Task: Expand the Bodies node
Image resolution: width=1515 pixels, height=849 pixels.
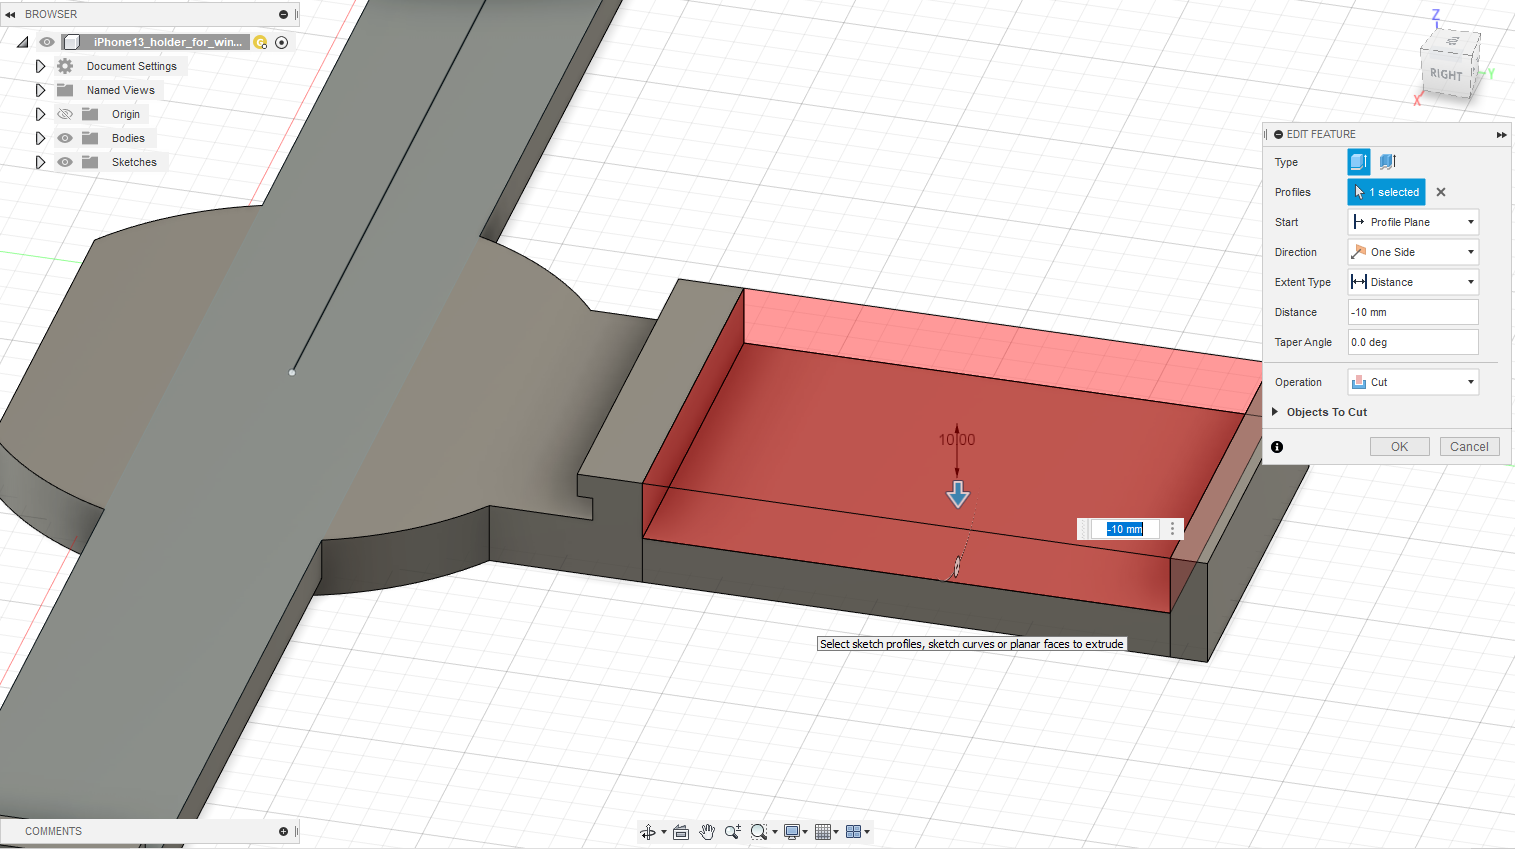Action: tap(40, 138)
